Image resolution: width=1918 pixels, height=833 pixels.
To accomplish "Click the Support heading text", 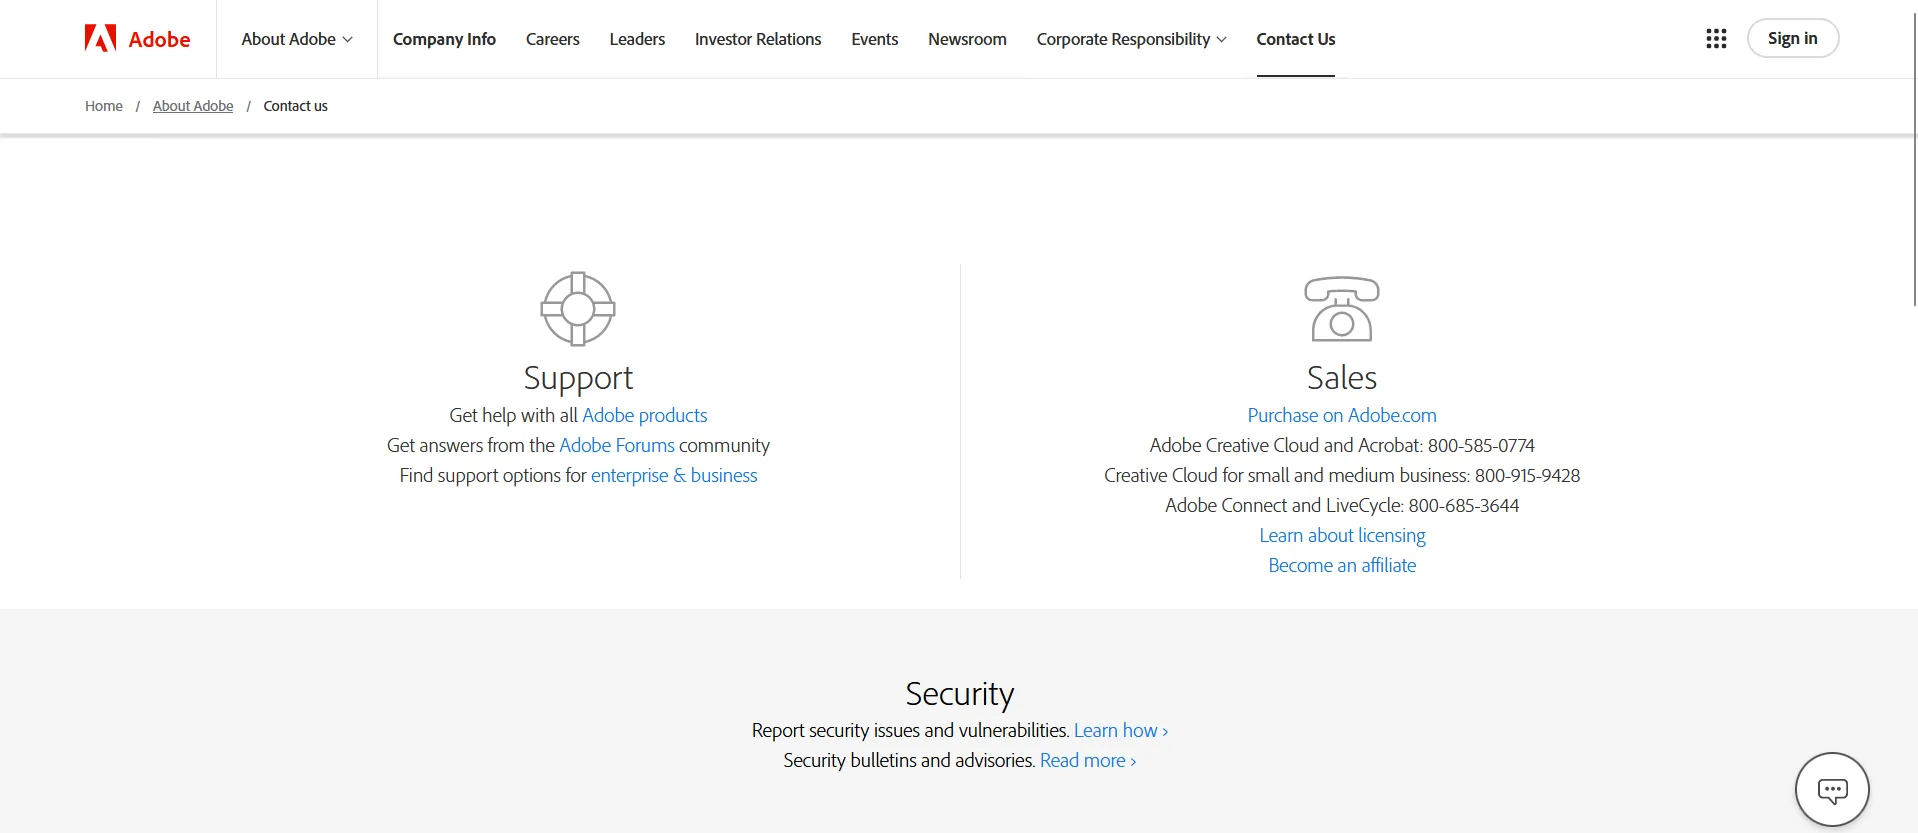I will click(578, 378).
